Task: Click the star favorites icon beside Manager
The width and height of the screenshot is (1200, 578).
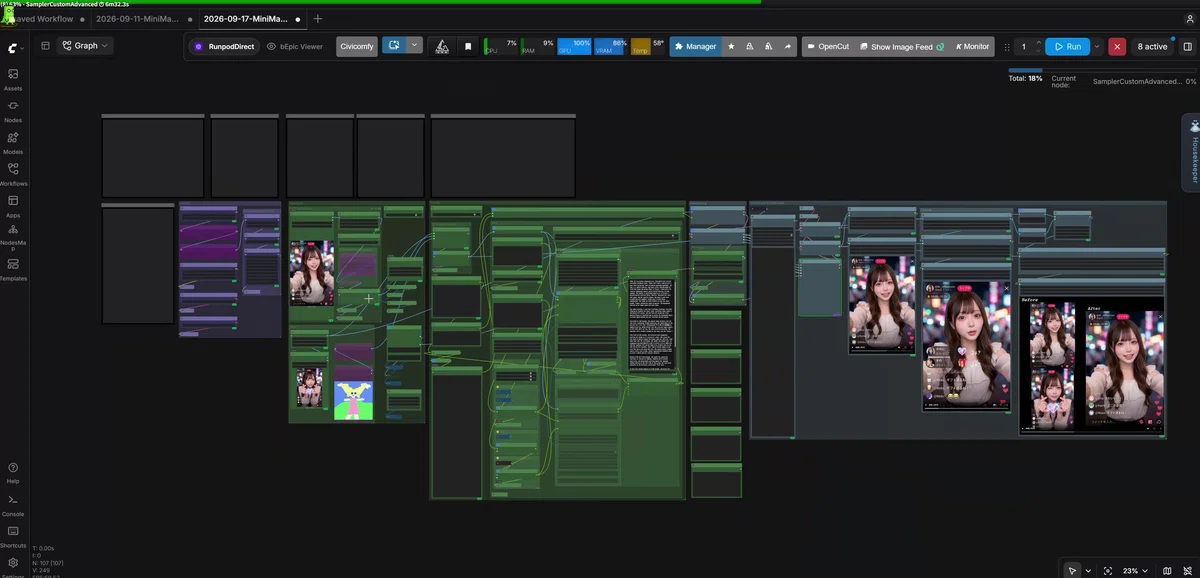Action: coord(731,46)
